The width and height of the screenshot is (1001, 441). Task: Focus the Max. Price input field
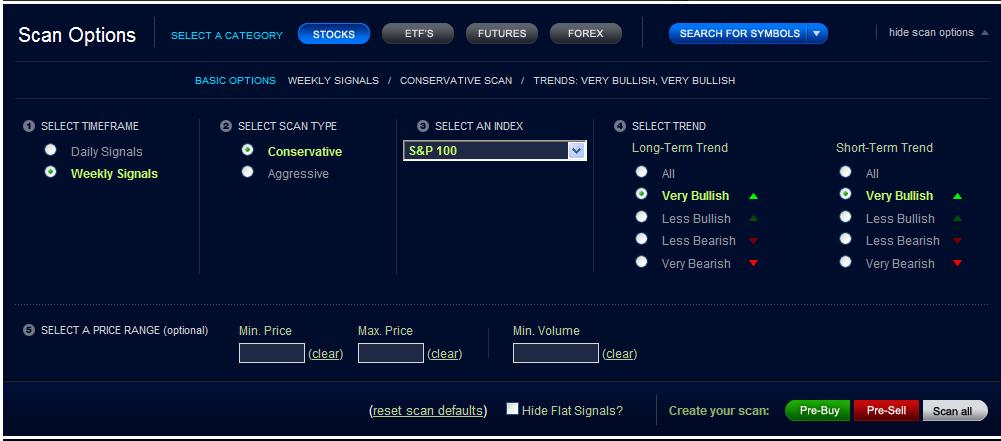391,353
